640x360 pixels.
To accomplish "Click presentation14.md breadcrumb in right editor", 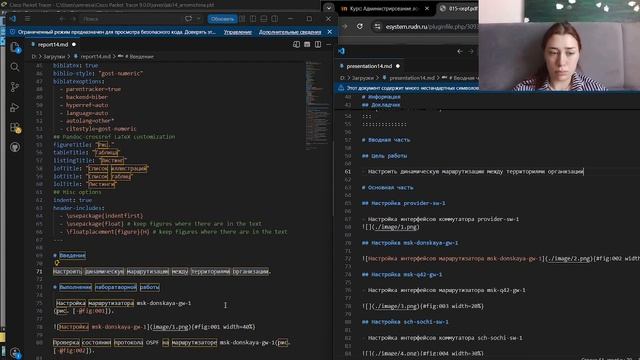I will (x=411, y=78).
